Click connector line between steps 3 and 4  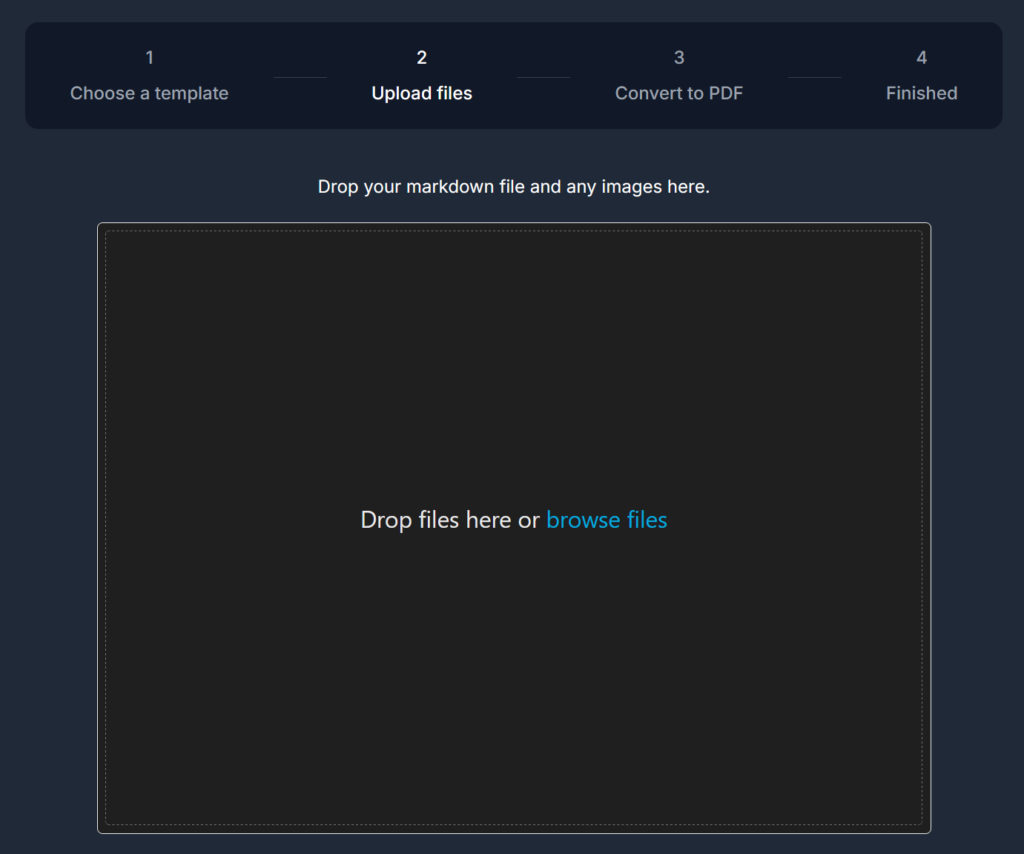tap(814, 77)
